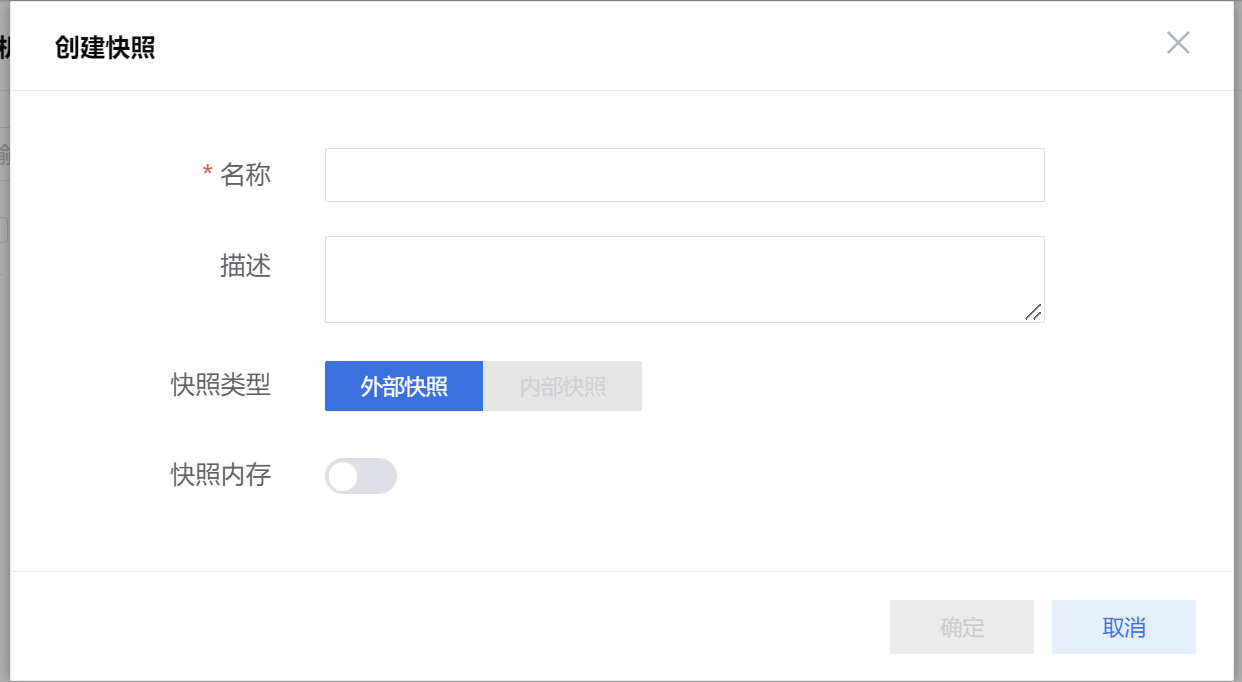Enable the 快照内存 toggle switch
Image resolution: width=1242 pixels, height=682 pixels.
361,476
